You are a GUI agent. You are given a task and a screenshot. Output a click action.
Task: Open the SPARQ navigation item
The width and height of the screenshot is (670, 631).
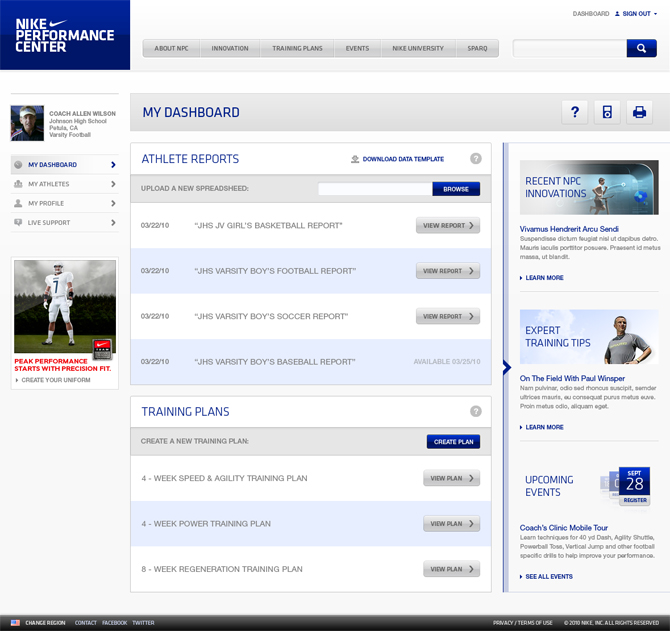tap(477, 48)
